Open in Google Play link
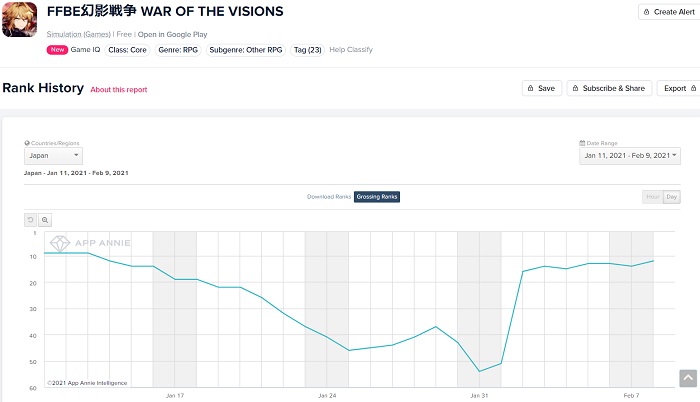Viewport: 700px width, 402px height. click(172, 34)
